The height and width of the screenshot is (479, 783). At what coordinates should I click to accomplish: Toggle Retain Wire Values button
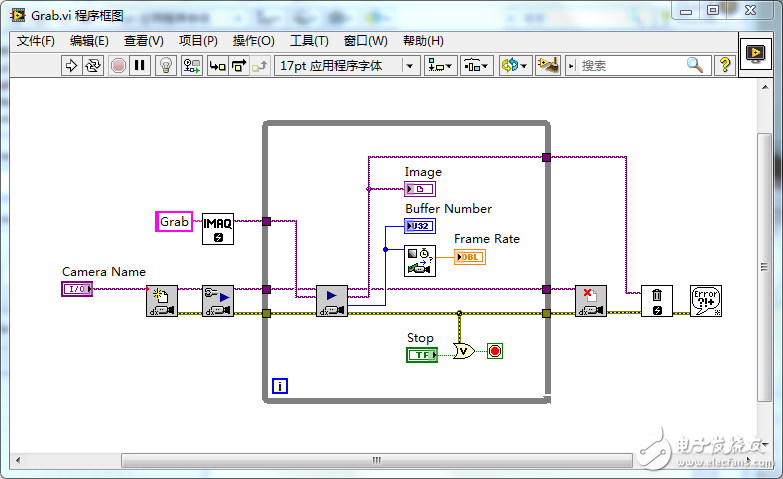pyautogui.click(x=192, y=65)
